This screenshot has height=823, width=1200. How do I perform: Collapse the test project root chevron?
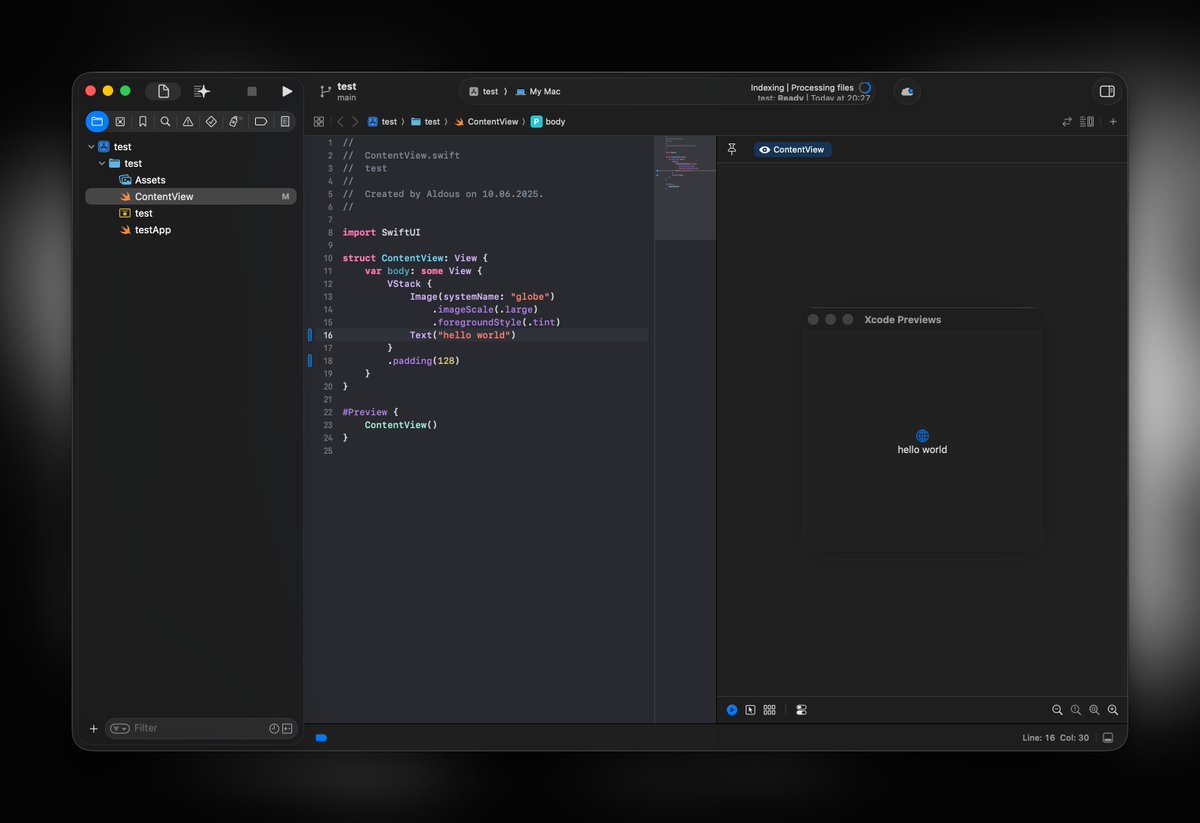point(91,147)
